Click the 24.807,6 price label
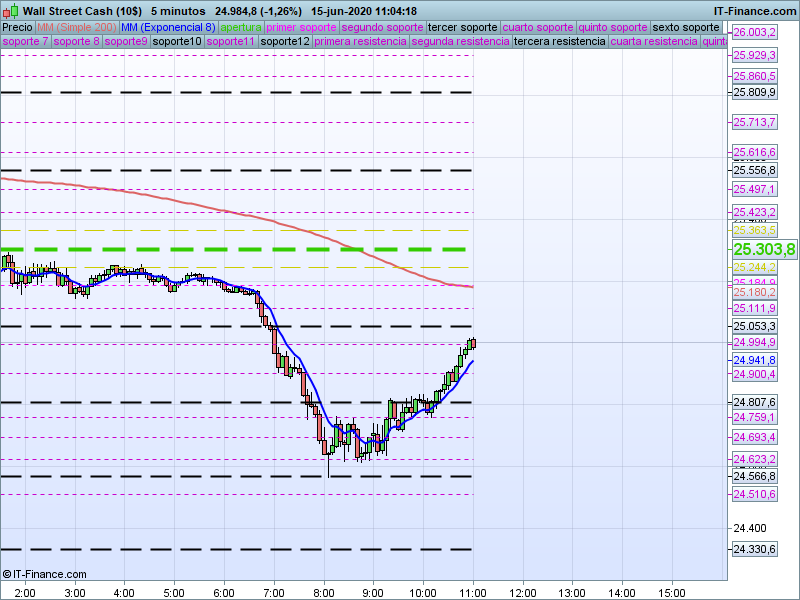Image resolution: width=800 pixels, height=600 pixels. pyautogui.click(x=755, y=403)
